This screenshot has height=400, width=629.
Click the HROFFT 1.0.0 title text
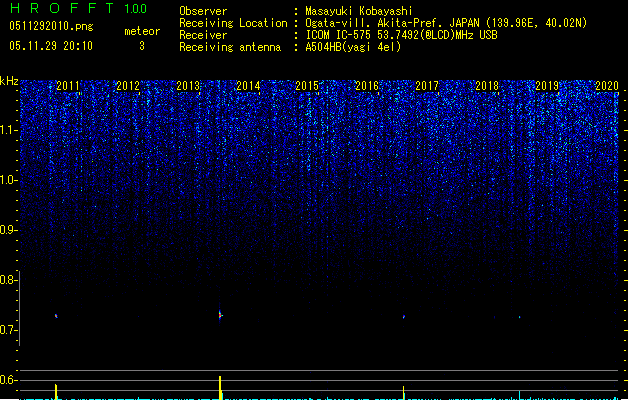(x=79, y=8)
